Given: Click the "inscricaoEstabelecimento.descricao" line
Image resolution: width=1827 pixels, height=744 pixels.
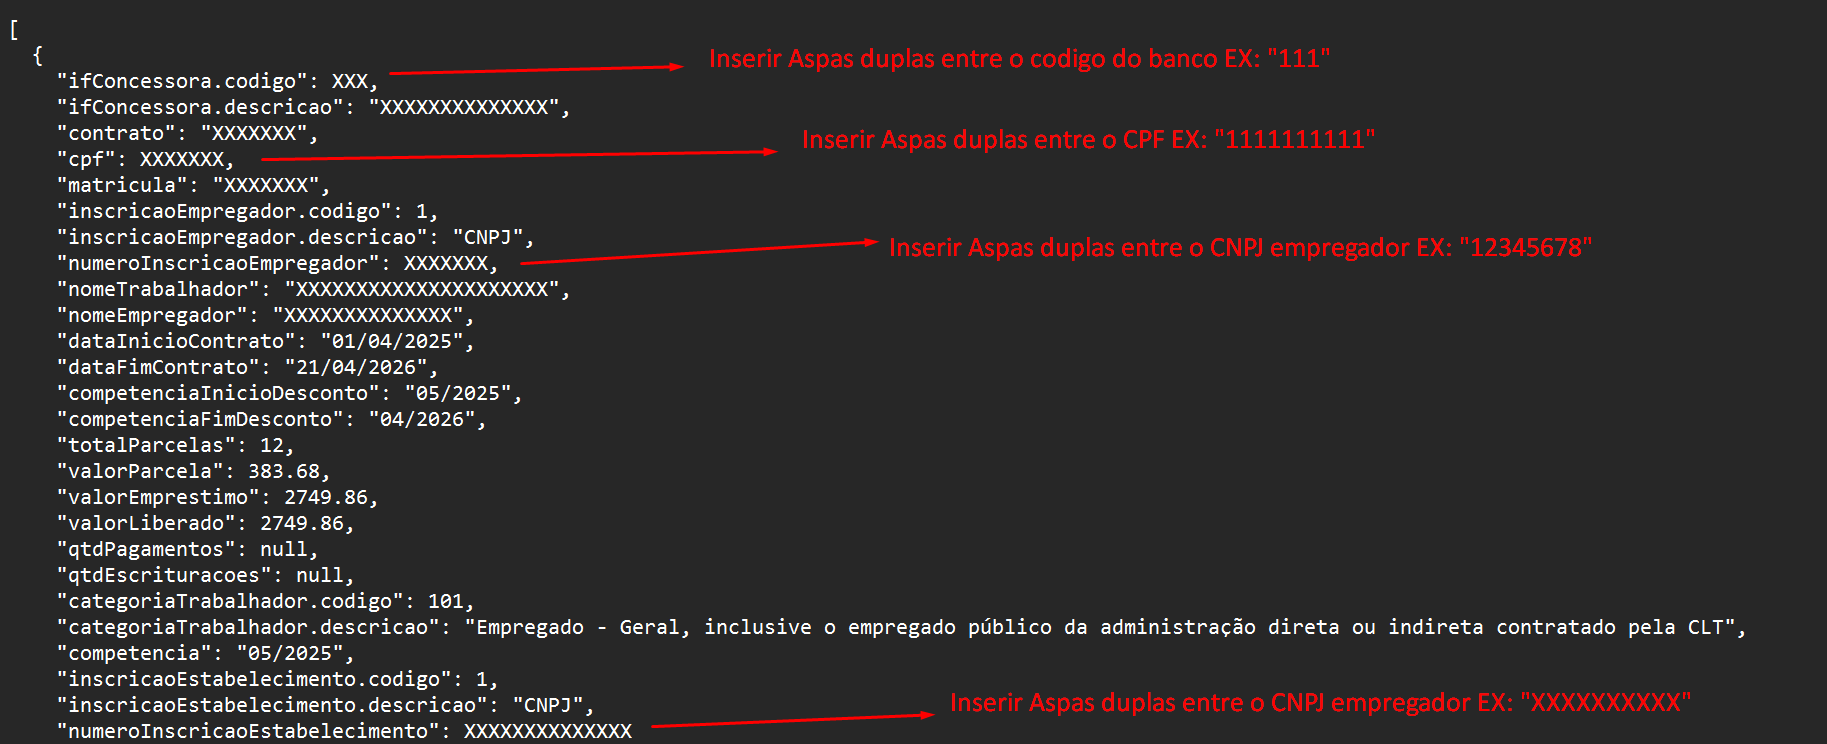Looking at the screenshot, I should pos(325,705).
